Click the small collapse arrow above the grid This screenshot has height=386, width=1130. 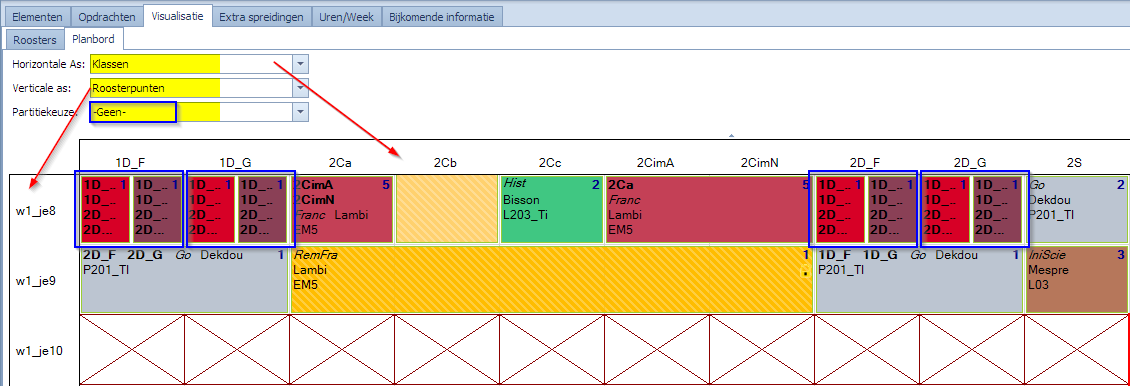[731, 135]
